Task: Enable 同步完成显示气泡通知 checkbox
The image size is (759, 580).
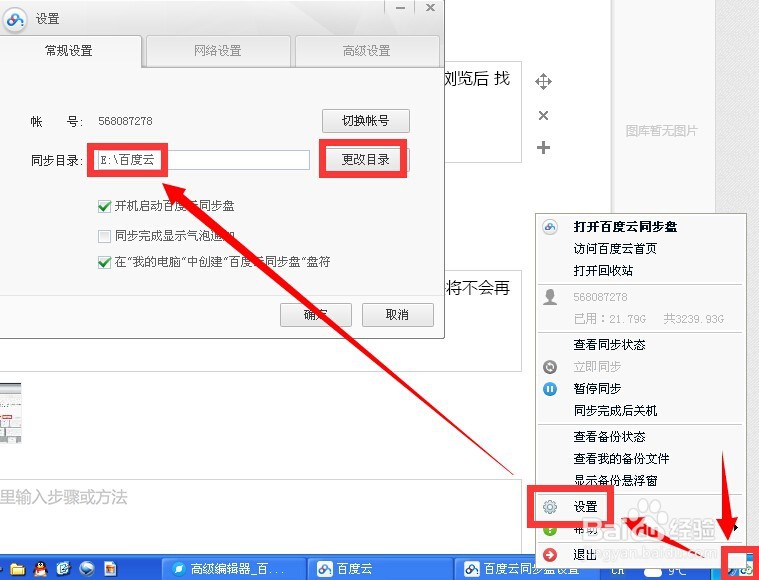Action: coord(104,236)
